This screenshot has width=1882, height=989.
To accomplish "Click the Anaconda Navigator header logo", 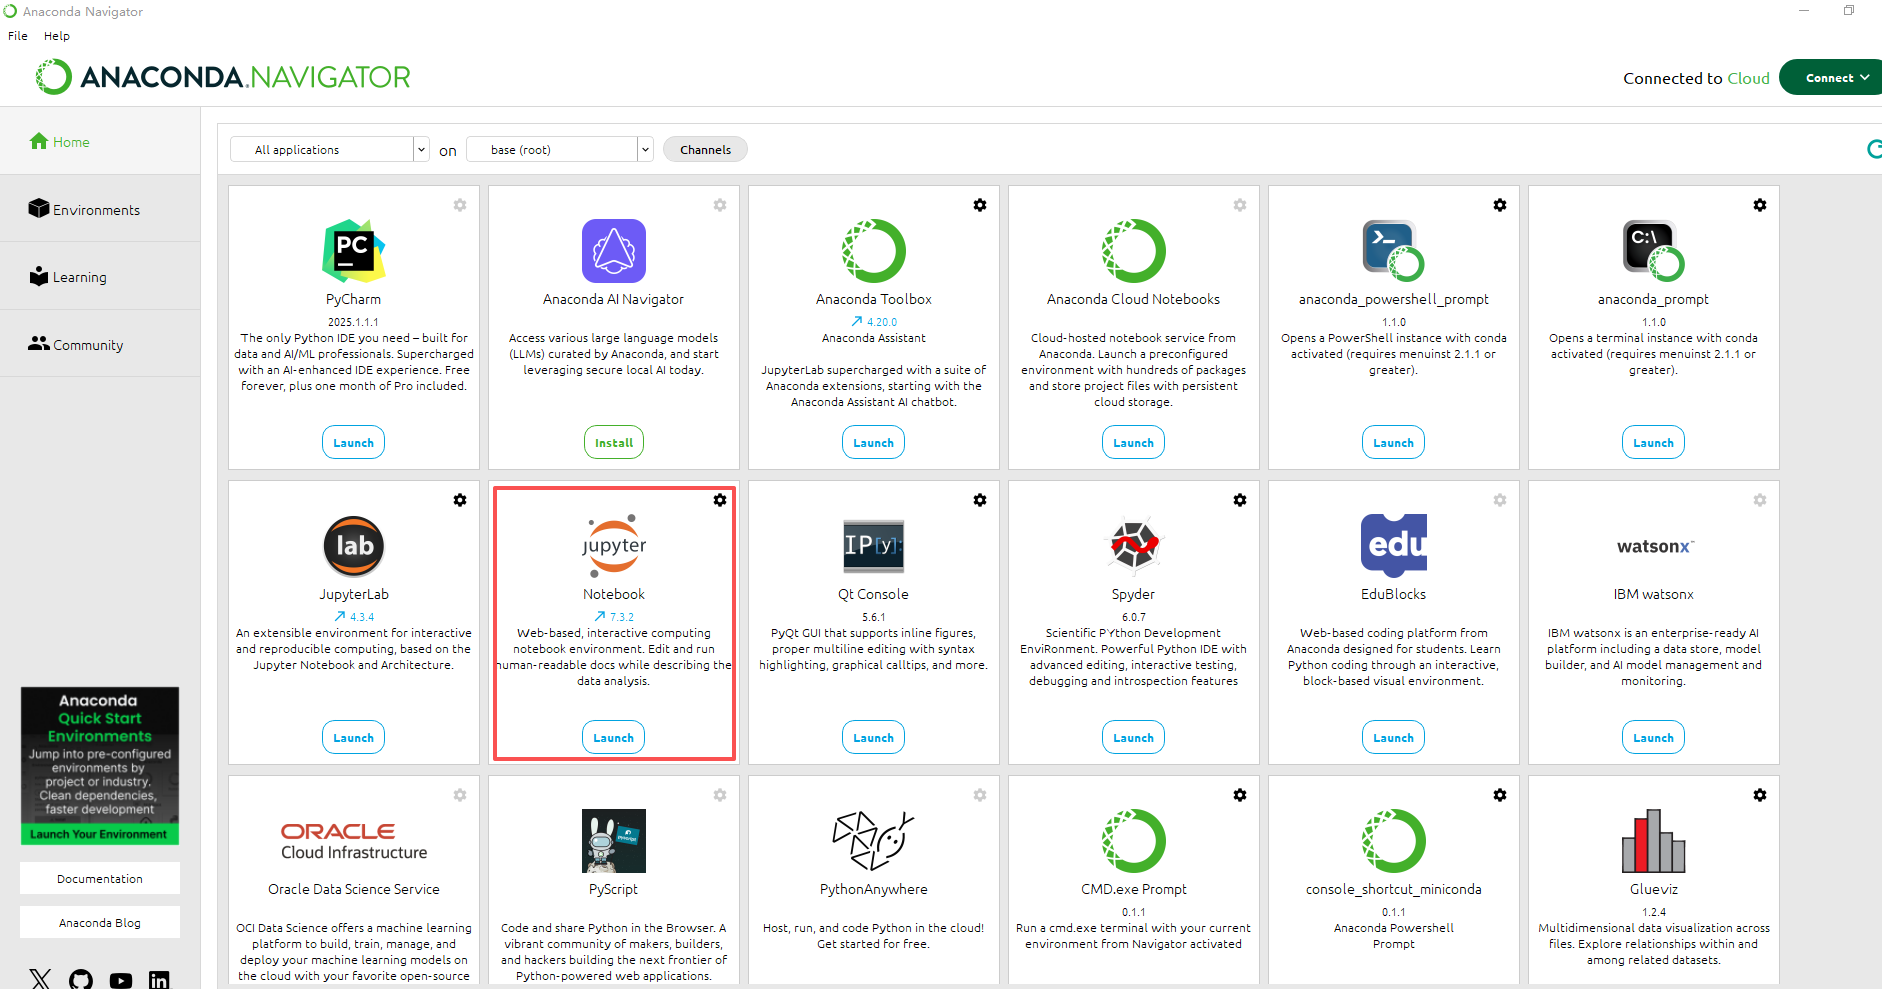I will pyautogui.click(x=223, y=77).
